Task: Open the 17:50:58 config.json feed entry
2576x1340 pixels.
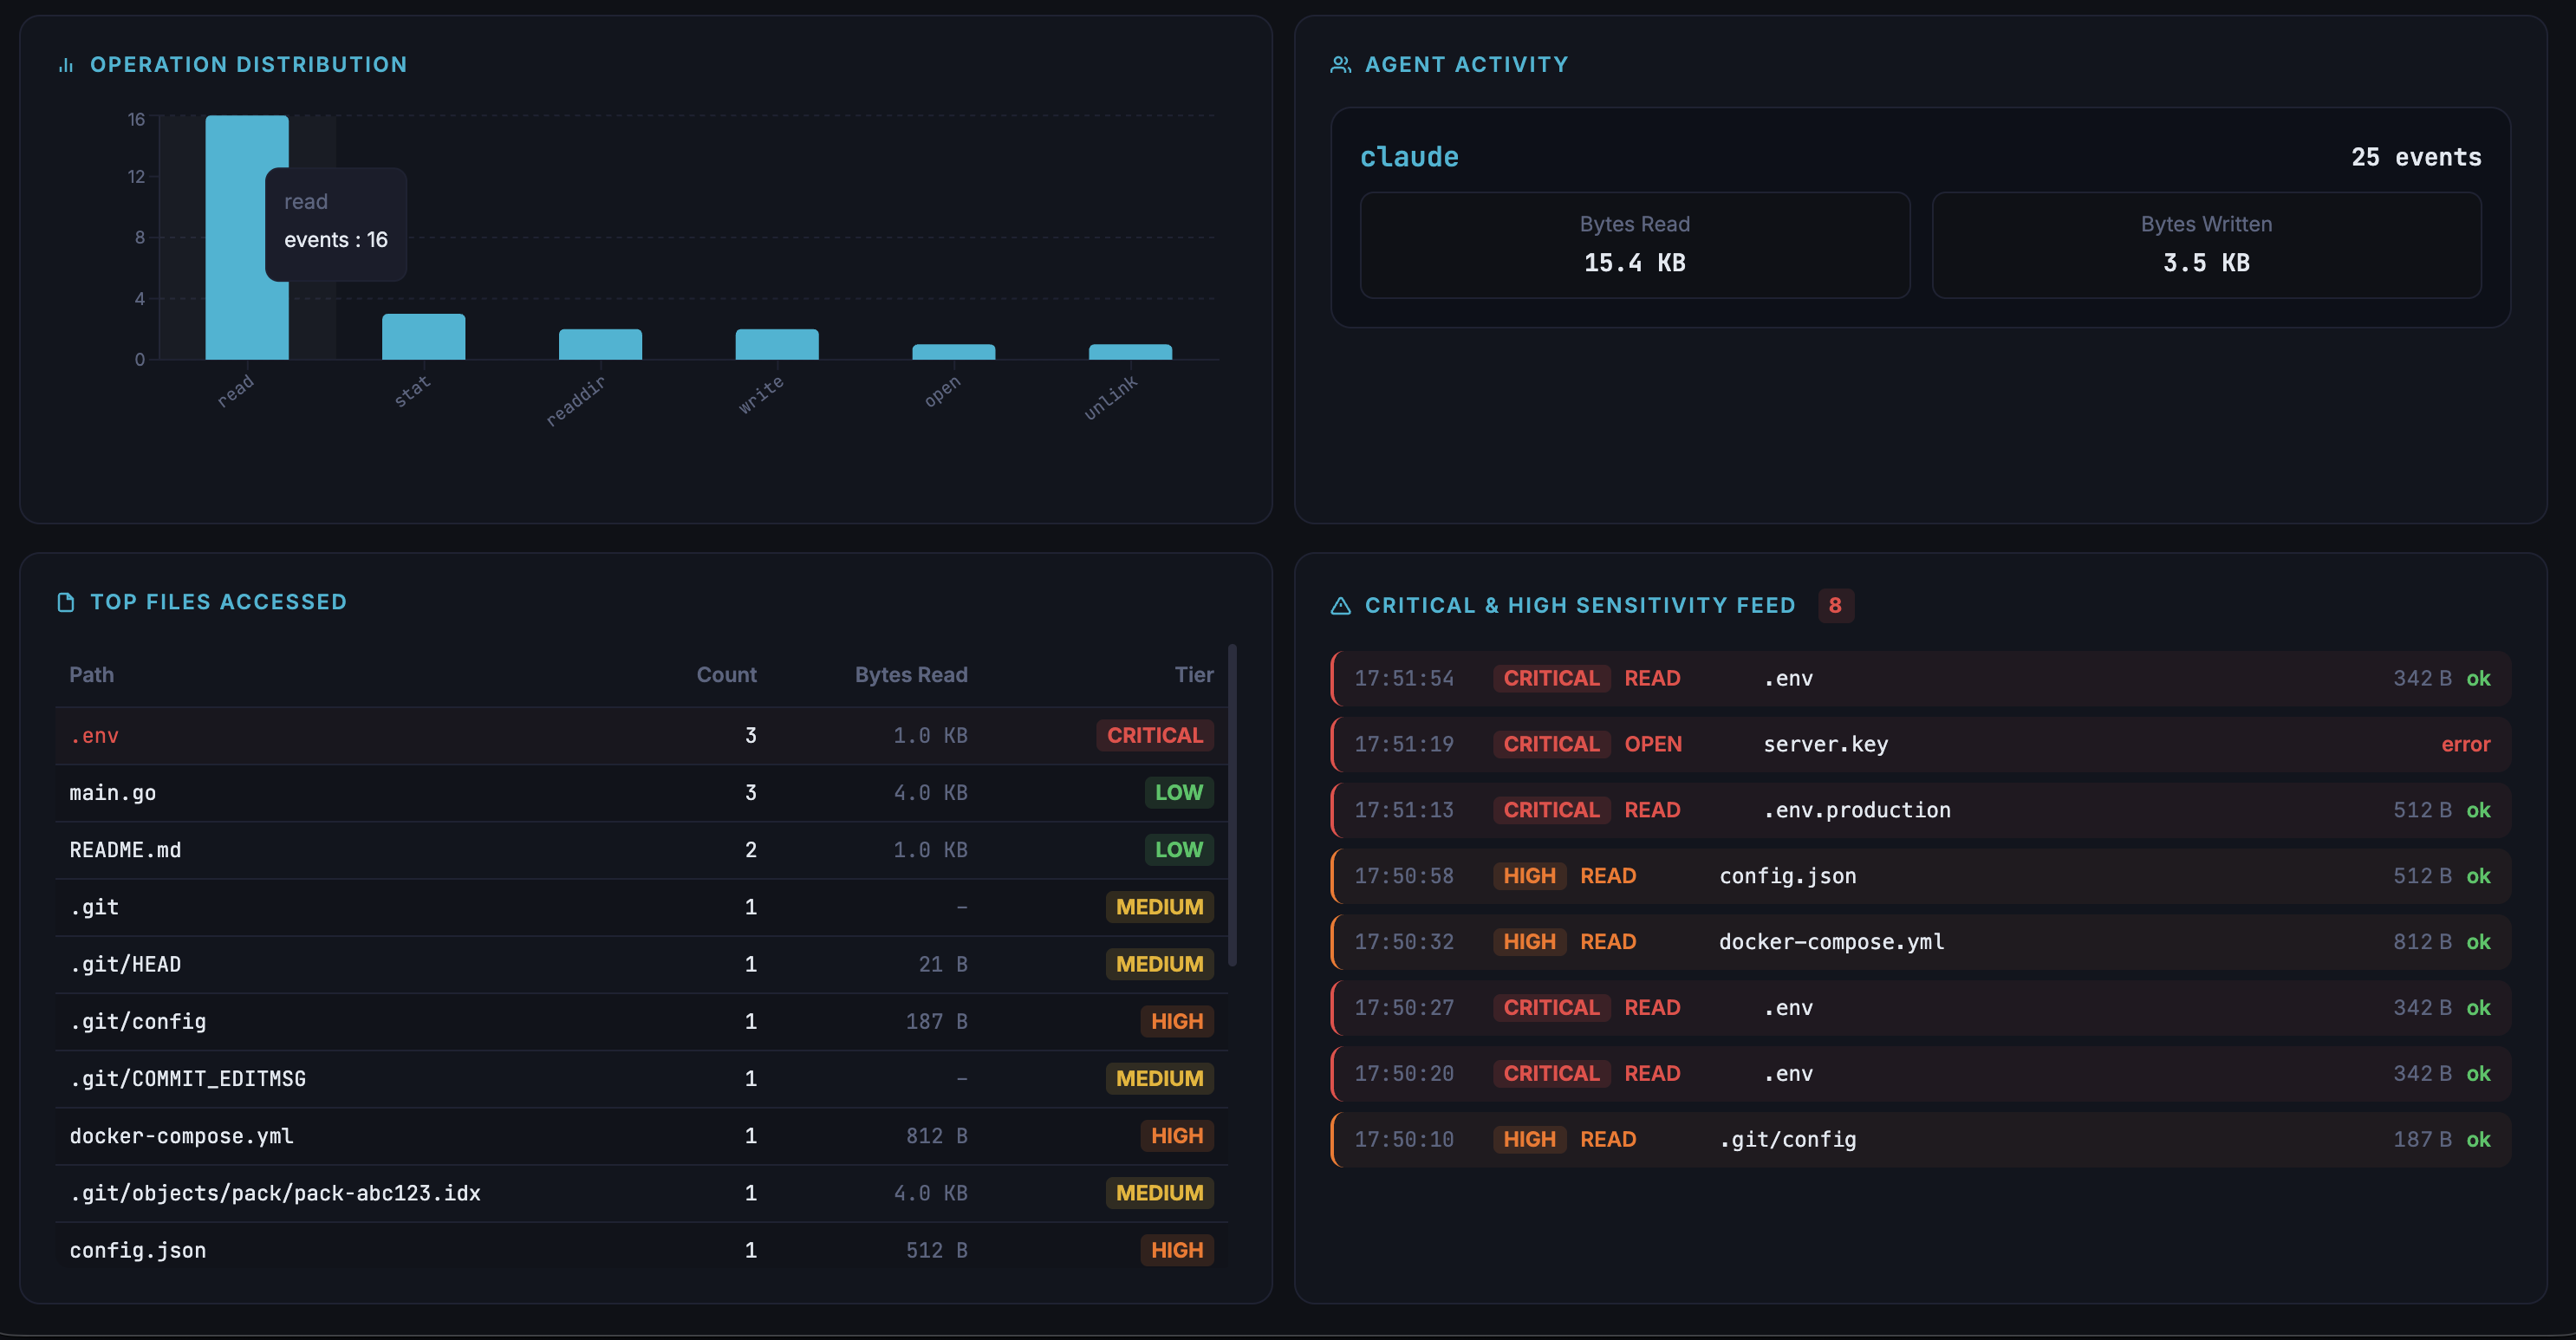Action: 1921,876
